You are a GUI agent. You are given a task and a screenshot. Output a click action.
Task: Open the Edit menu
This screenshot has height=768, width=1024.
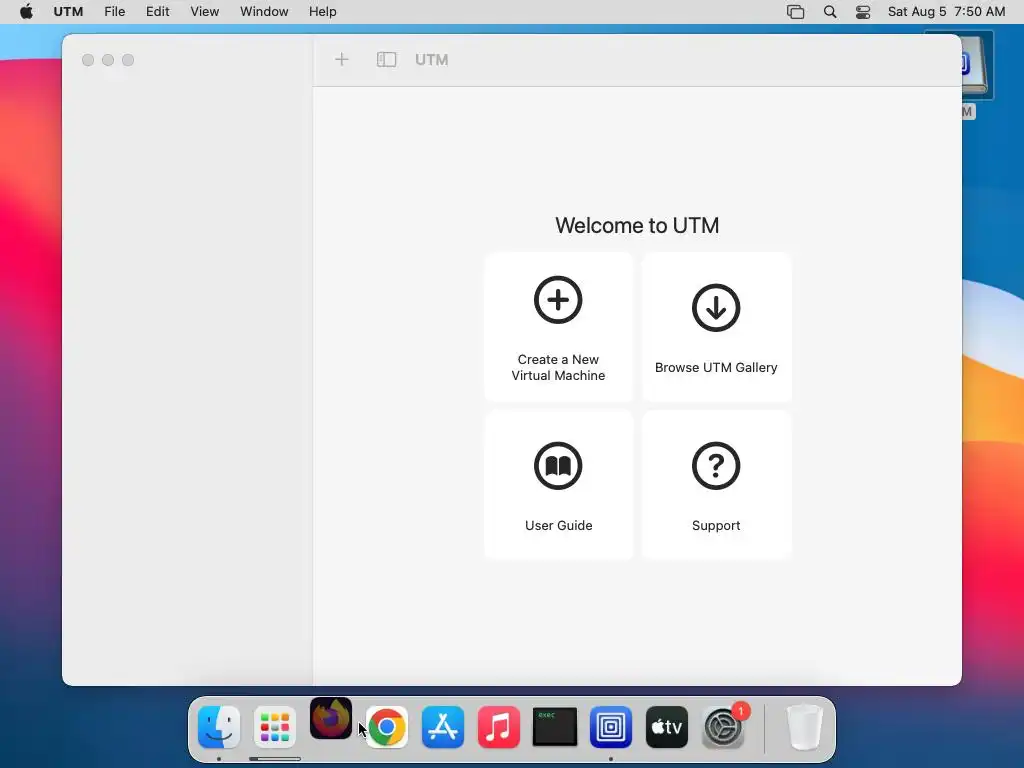pos(157,12)
